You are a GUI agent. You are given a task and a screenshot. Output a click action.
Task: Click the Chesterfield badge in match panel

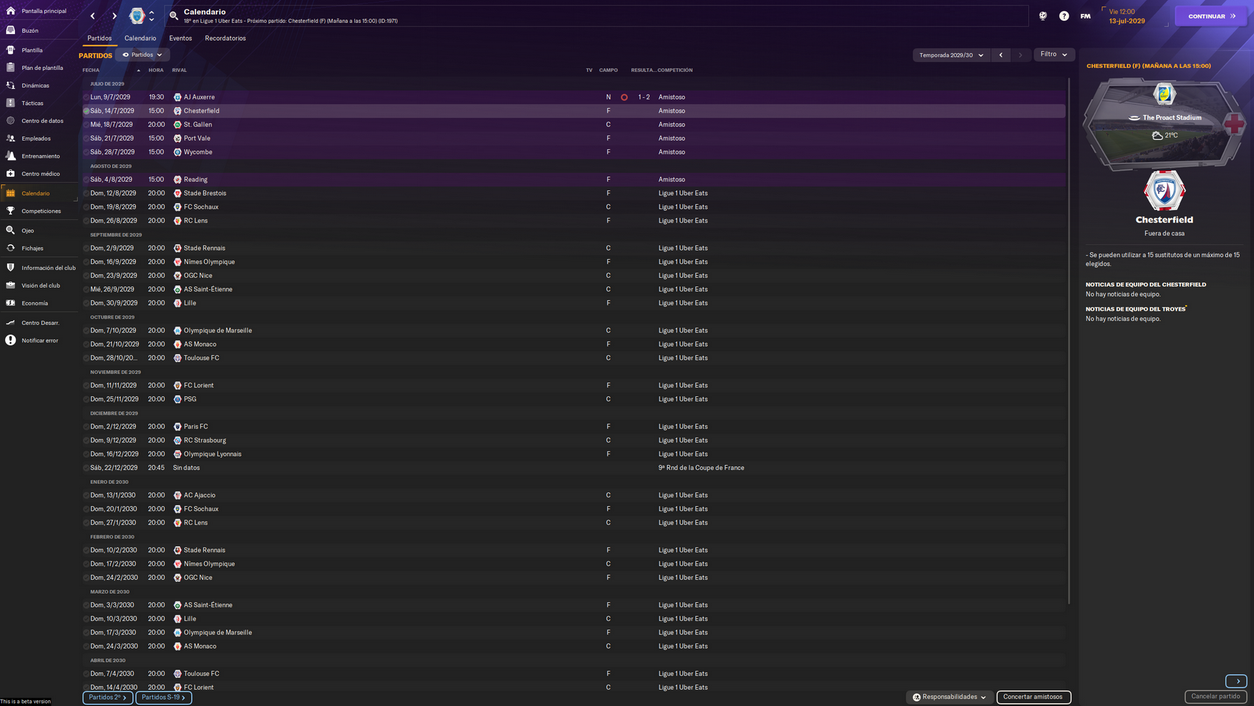click(x=1164, y=191)
